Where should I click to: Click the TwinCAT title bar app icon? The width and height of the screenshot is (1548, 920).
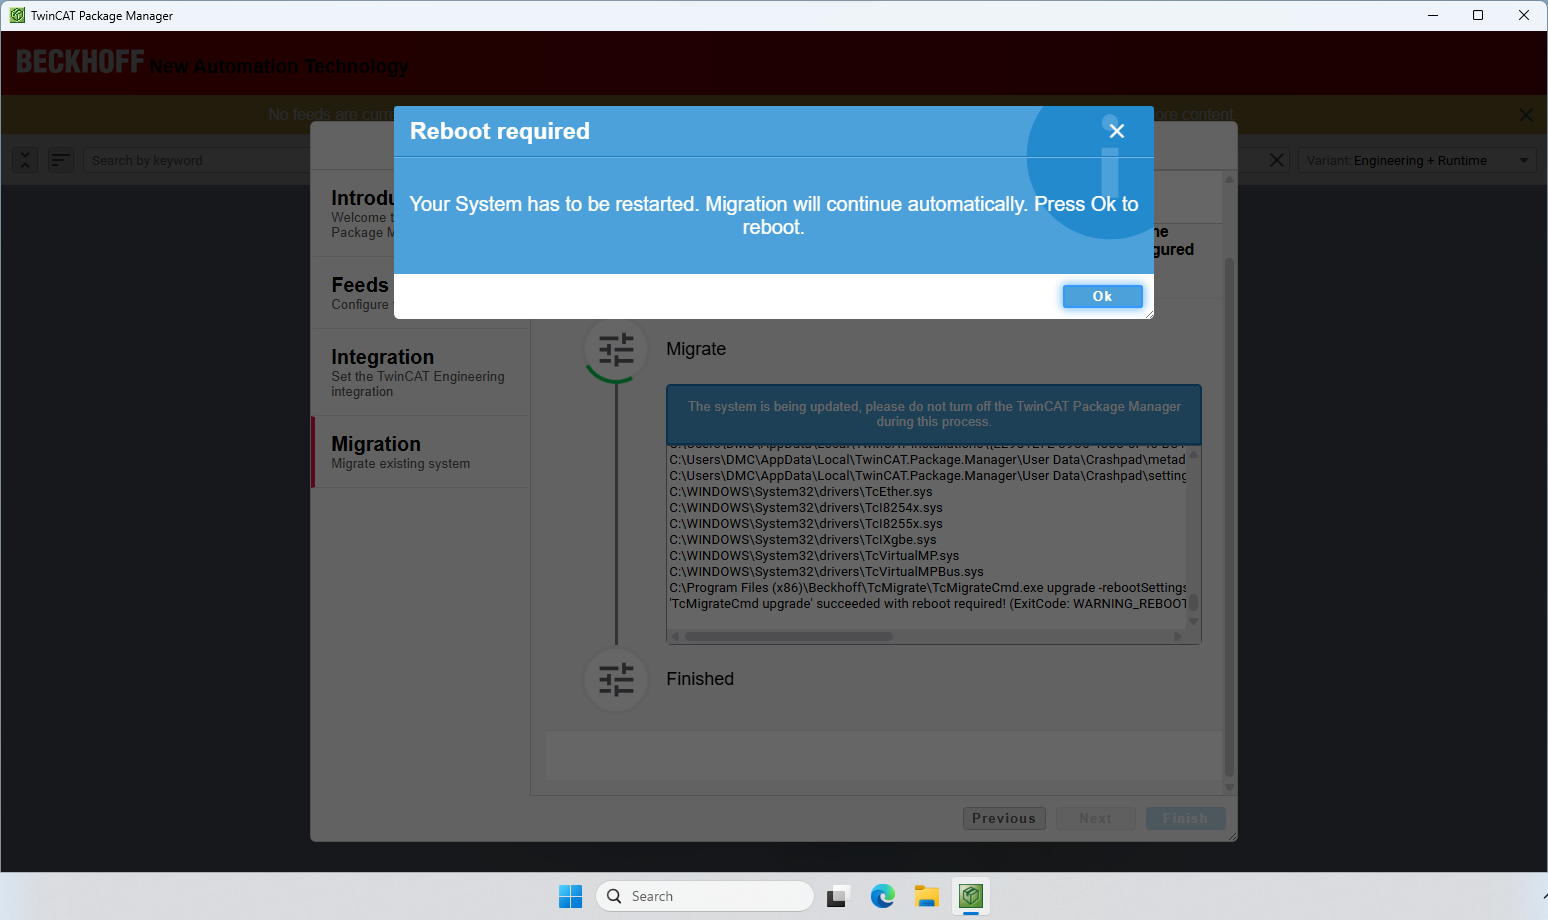tap(17, 15)
